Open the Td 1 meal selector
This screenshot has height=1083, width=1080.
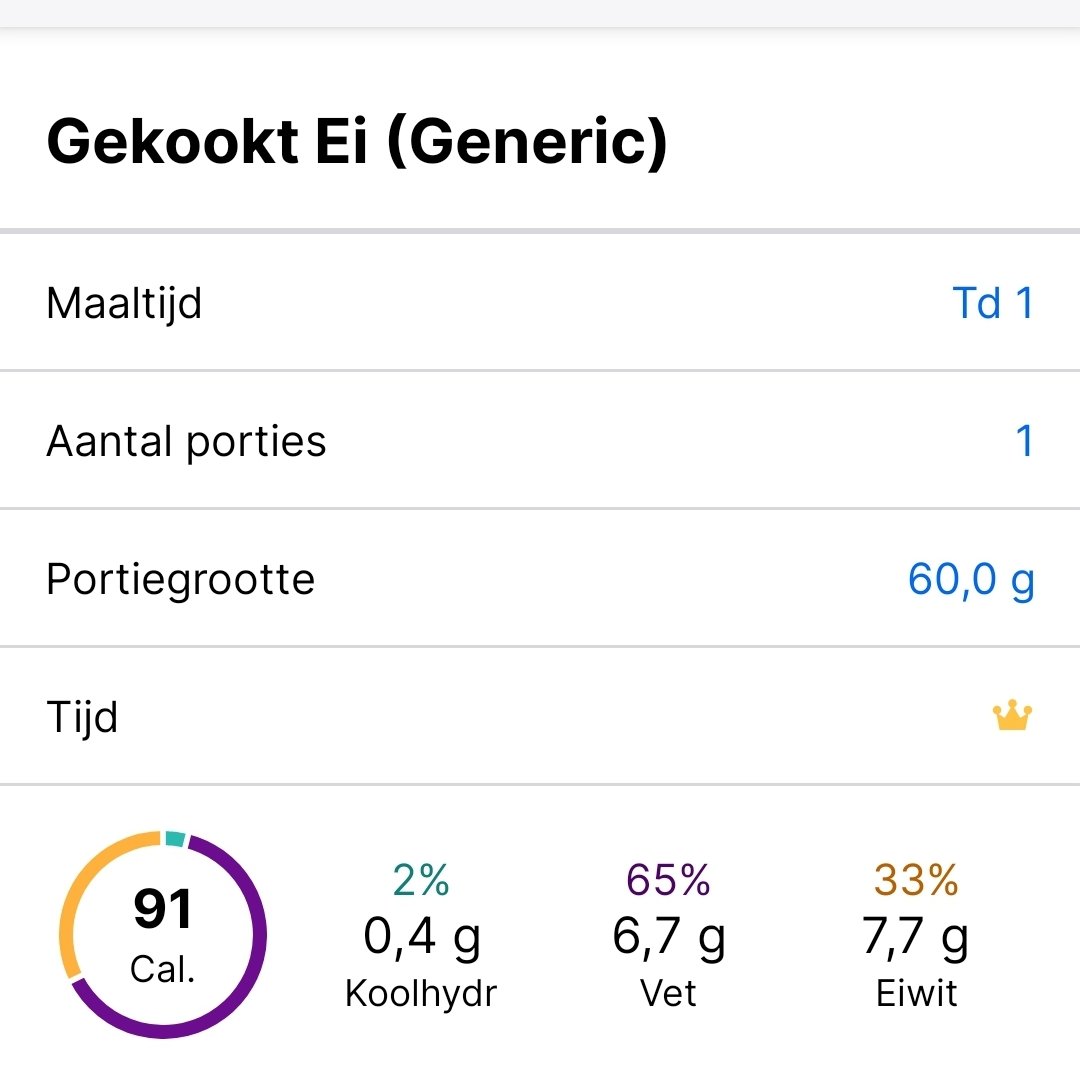click(x=992, y=303)
